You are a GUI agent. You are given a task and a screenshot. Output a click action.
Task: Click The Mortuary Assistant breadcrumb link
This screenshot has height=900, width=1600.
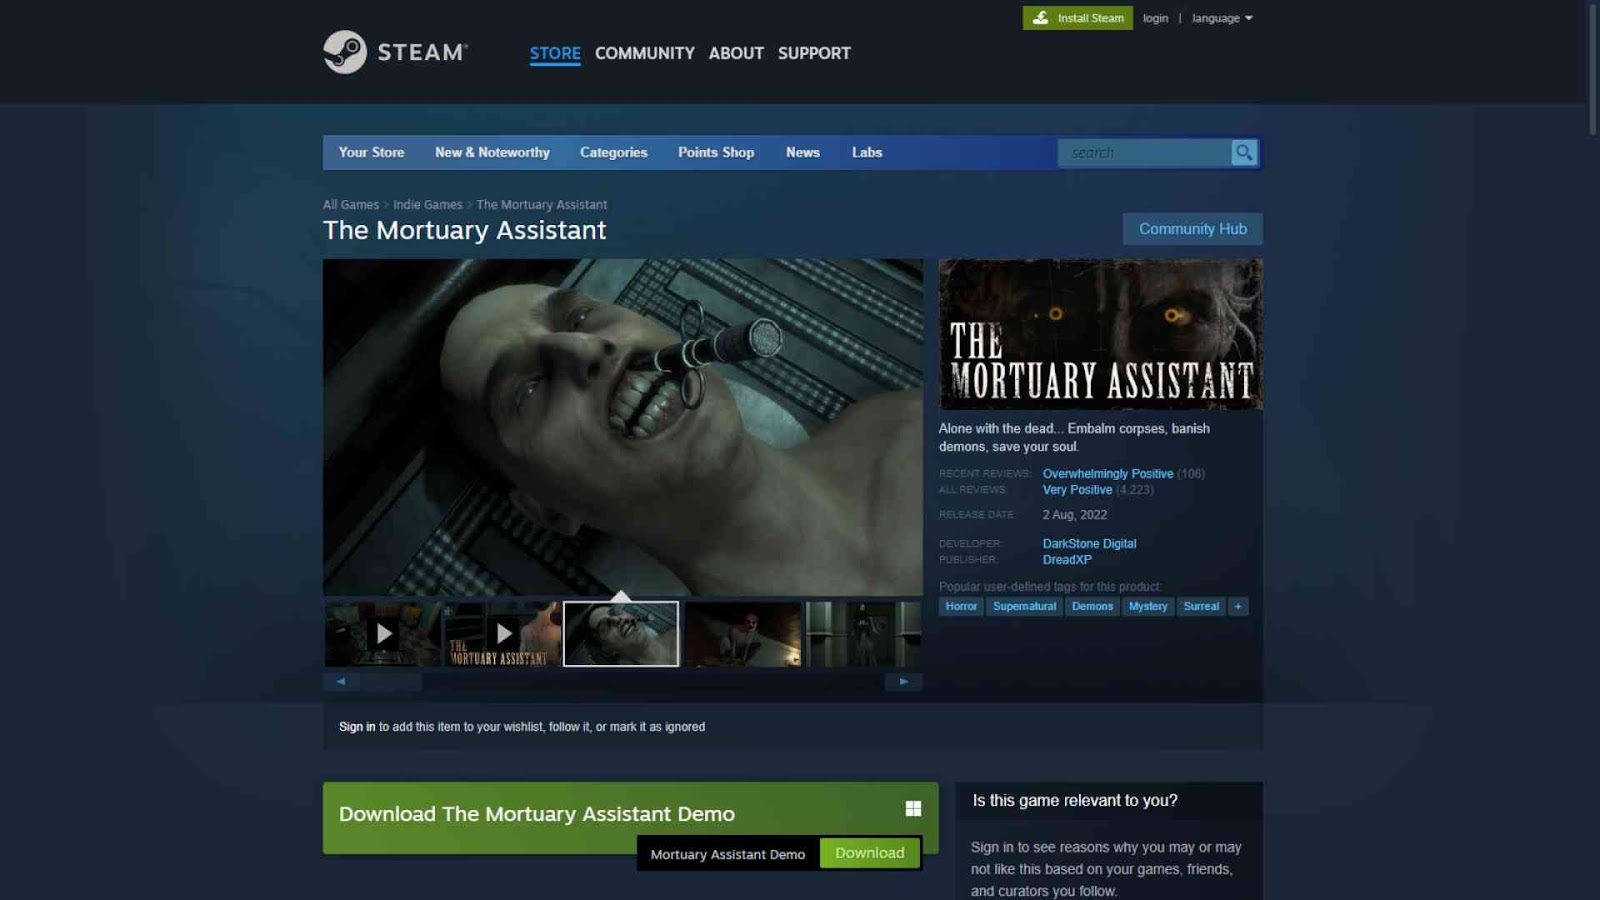(541, 205)
